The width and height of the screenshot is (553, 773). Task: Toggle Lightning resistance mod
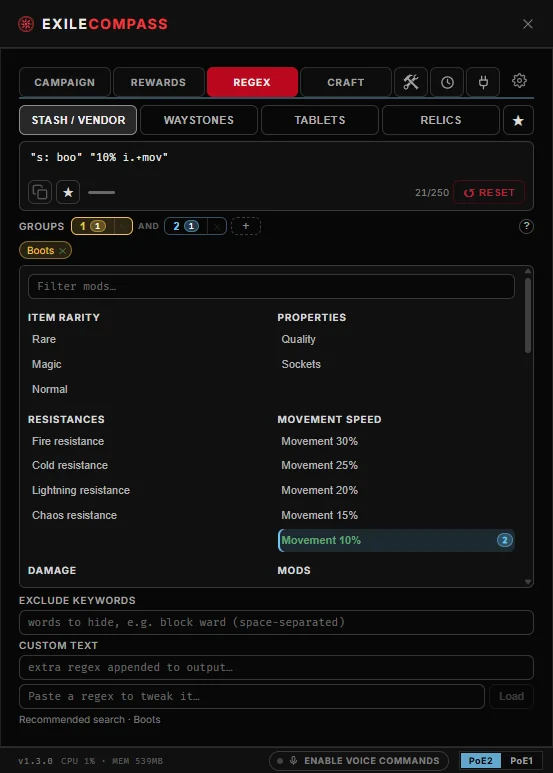click(x=81, y=491)
